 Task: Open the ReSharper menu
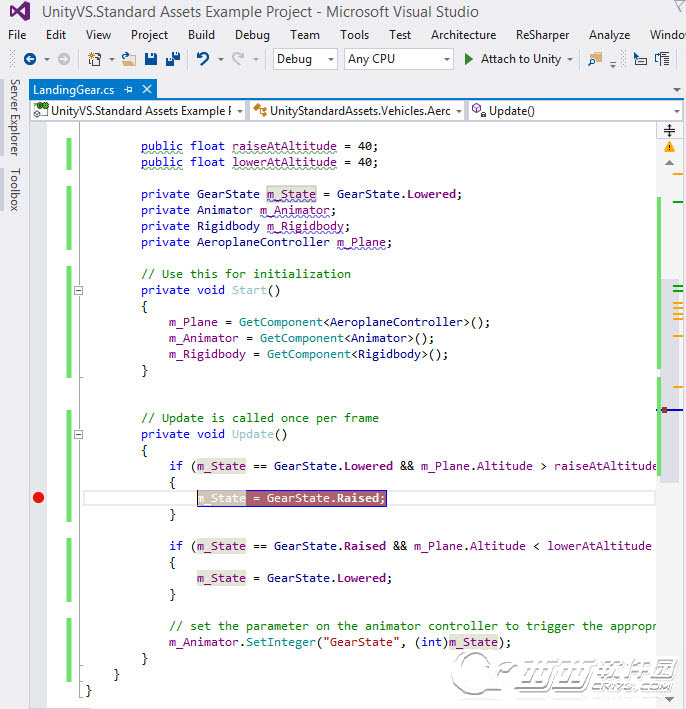542,35
